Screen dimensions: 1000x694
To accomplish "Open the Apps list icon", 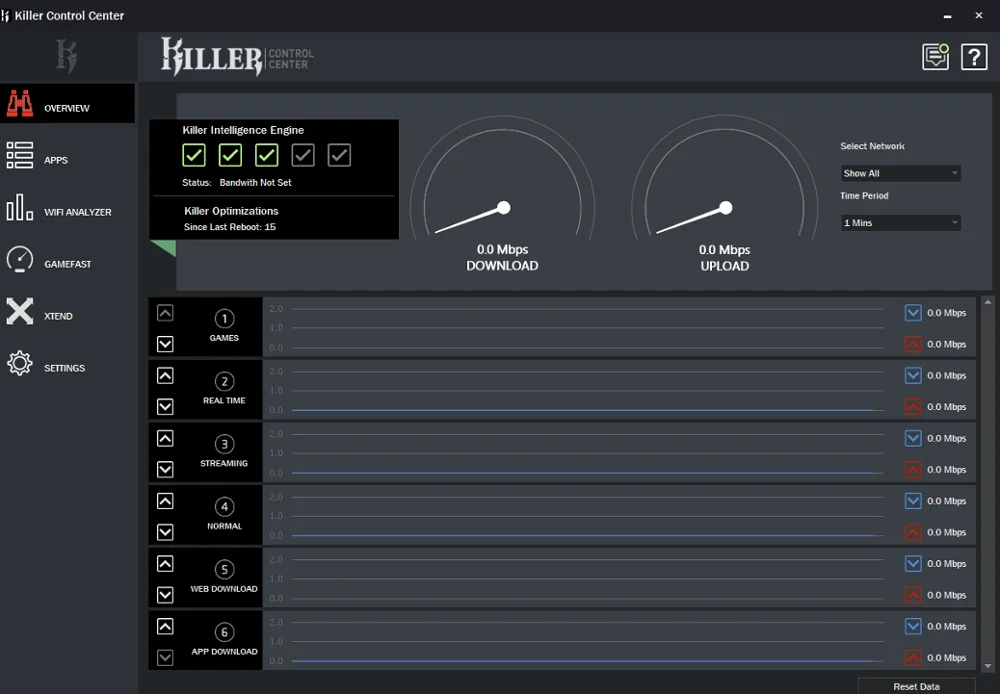I will click(20, 155).
